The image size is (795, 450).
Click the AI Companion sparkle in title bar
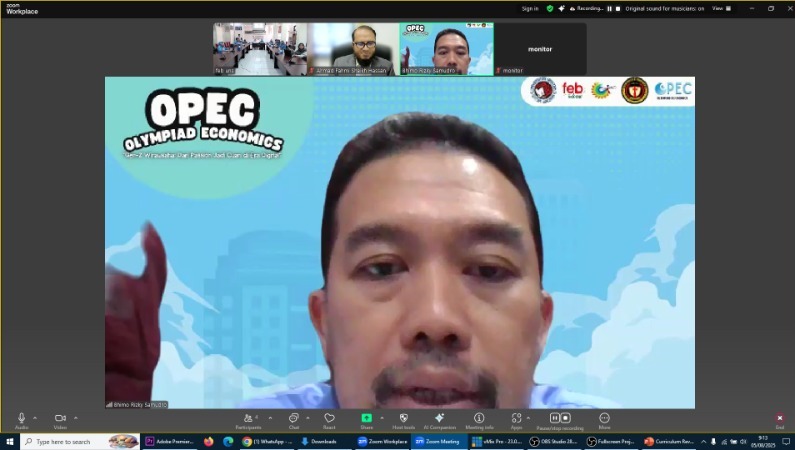(x=561, y=9)
